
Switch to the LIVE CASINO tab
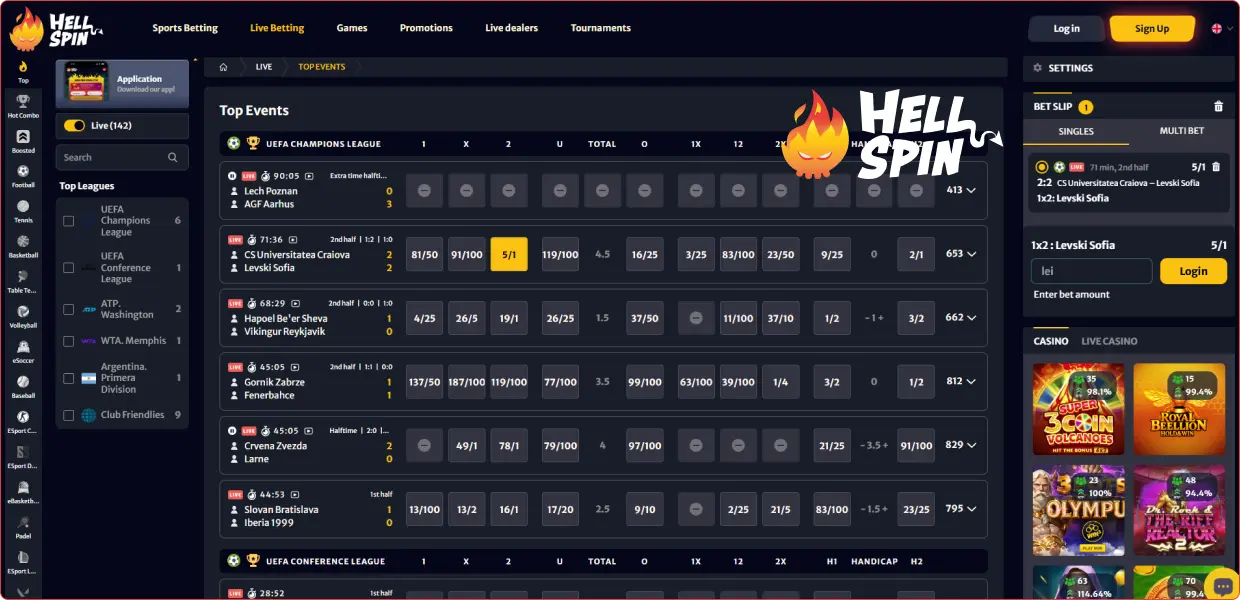[1109, 341]
